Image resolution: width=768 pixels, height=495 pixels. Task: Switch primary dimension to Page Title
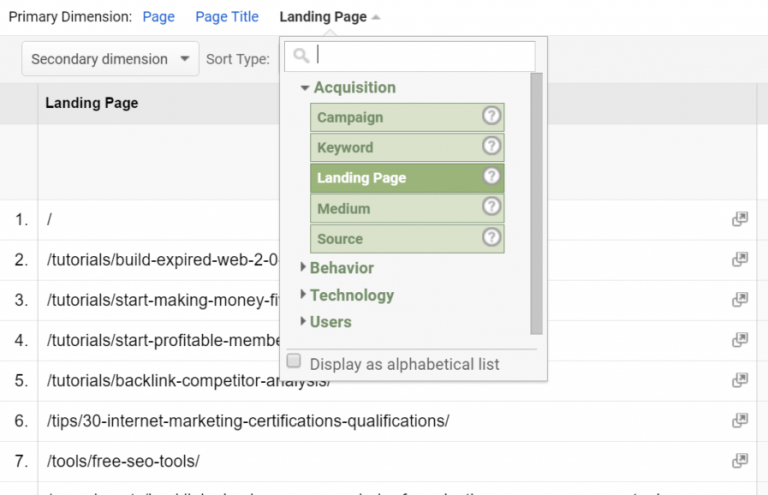pyautogui.click(x=226, y=17)
